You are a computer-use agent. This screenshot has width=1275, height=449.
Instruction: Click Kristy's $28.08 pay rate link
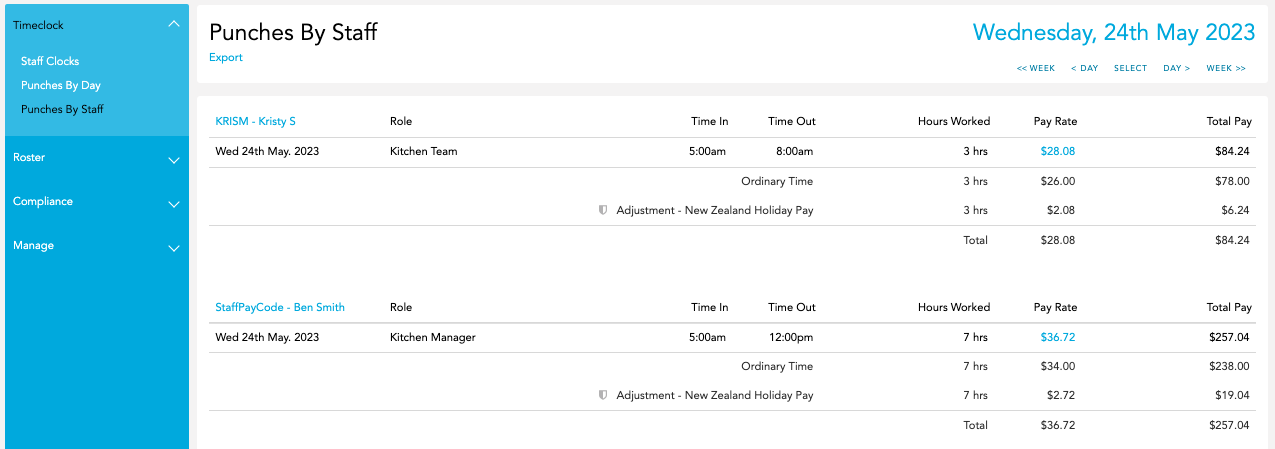point(1058,151)
